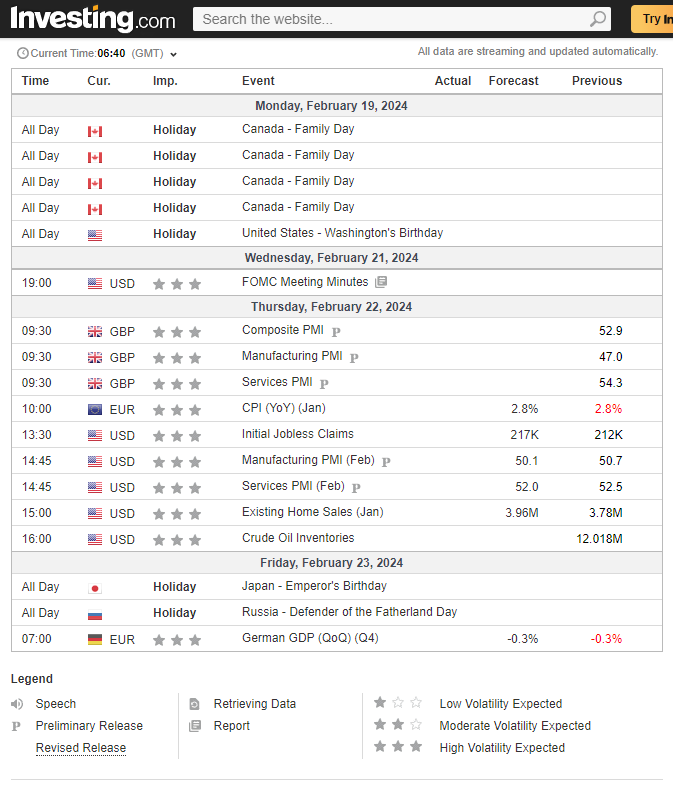
Task: Click the clock icon beside Current Time
Action: (23, 53)
